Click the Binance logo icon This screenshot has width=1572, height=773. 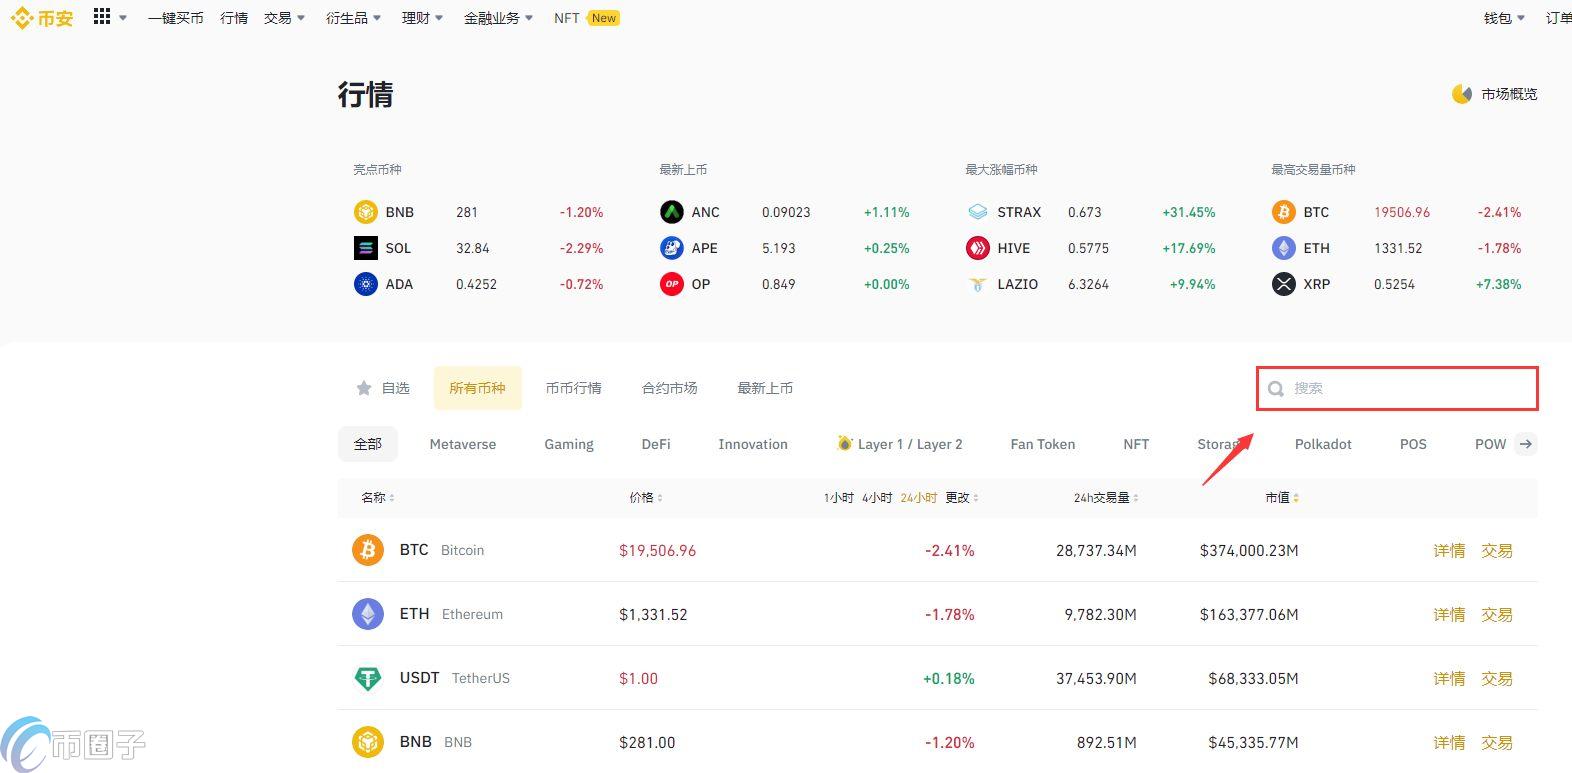point(22,18)
